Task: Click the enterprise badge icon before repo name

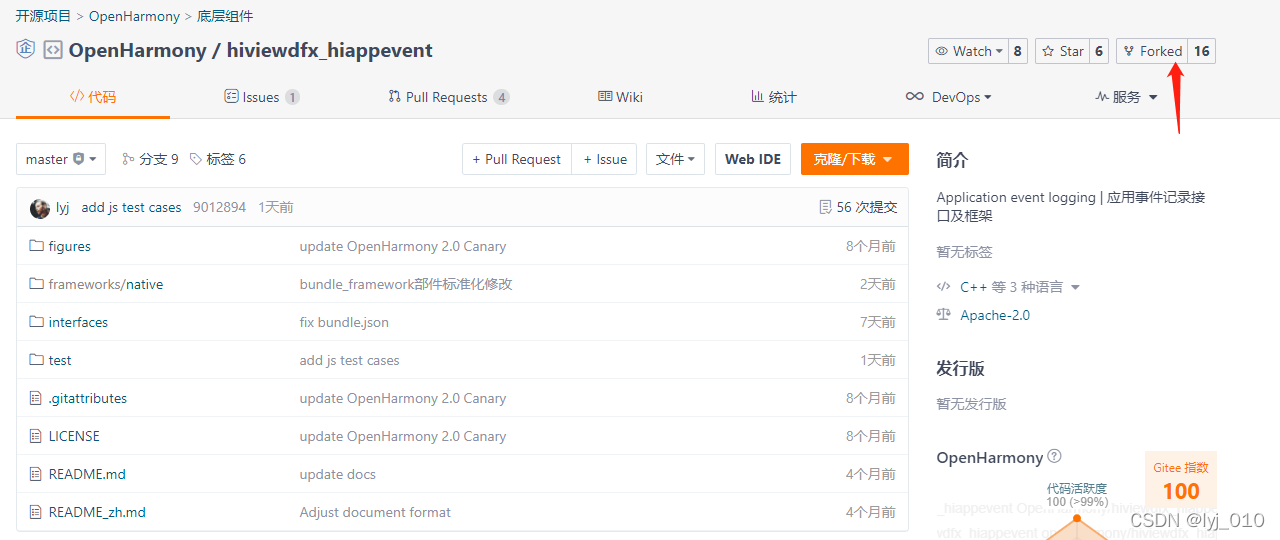Action: click(x=26, y=49)
